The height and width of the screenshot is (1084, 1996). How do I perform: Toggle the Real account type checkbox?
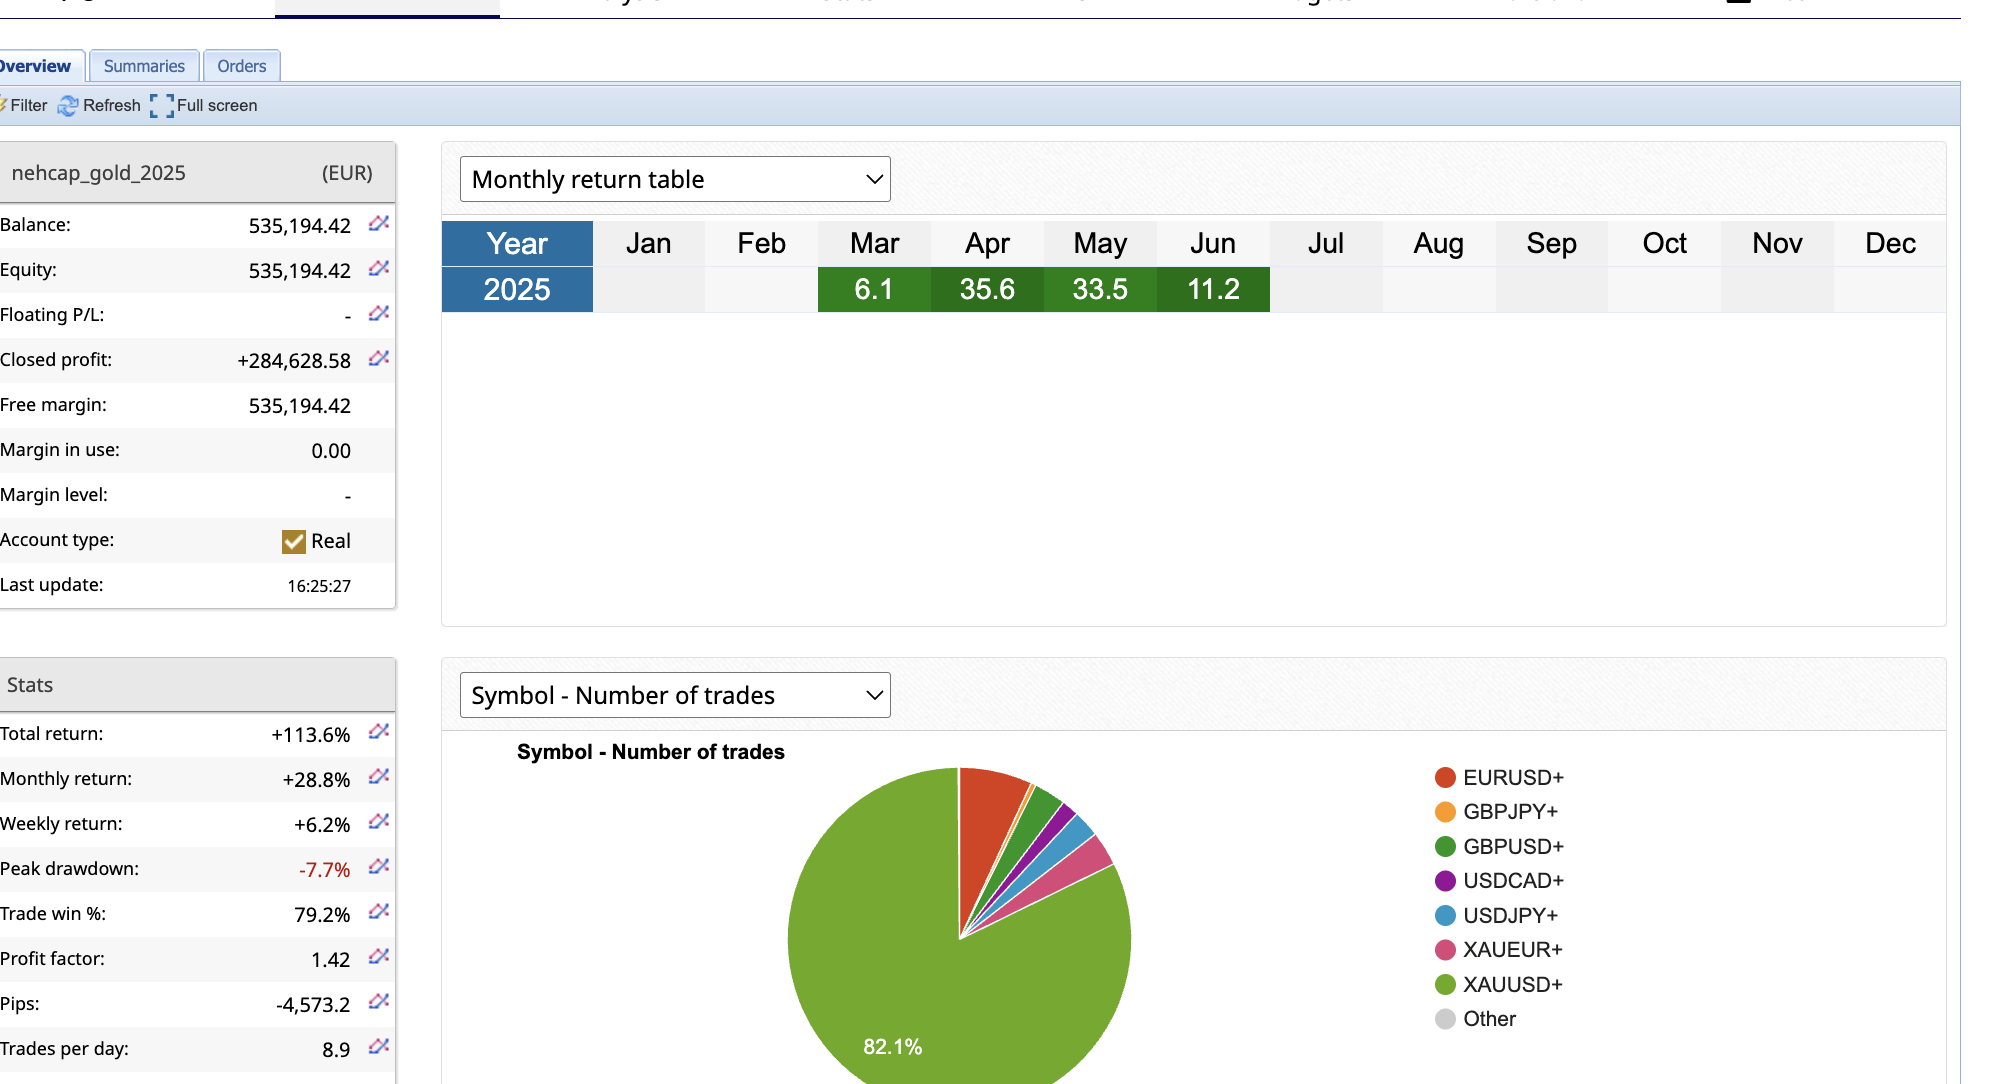point(293,541)
